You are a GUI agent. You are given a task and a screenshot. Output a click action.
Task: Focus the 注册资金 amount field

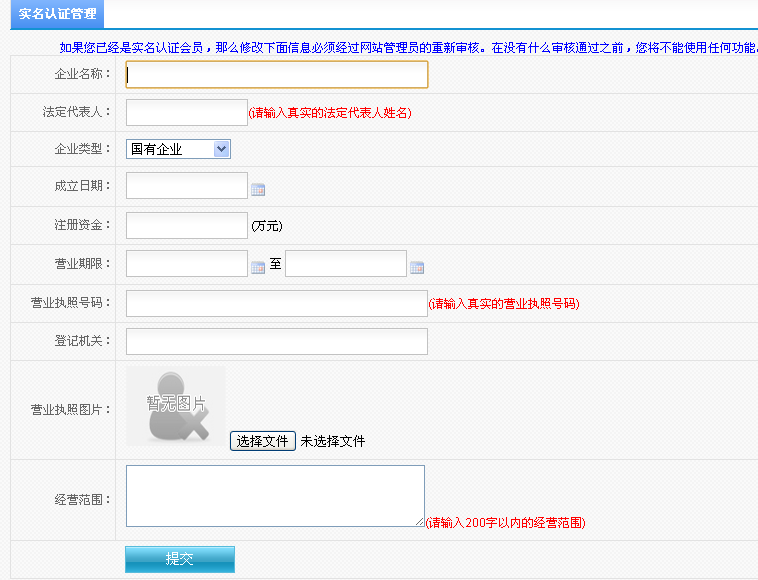[x=187, y=226]
